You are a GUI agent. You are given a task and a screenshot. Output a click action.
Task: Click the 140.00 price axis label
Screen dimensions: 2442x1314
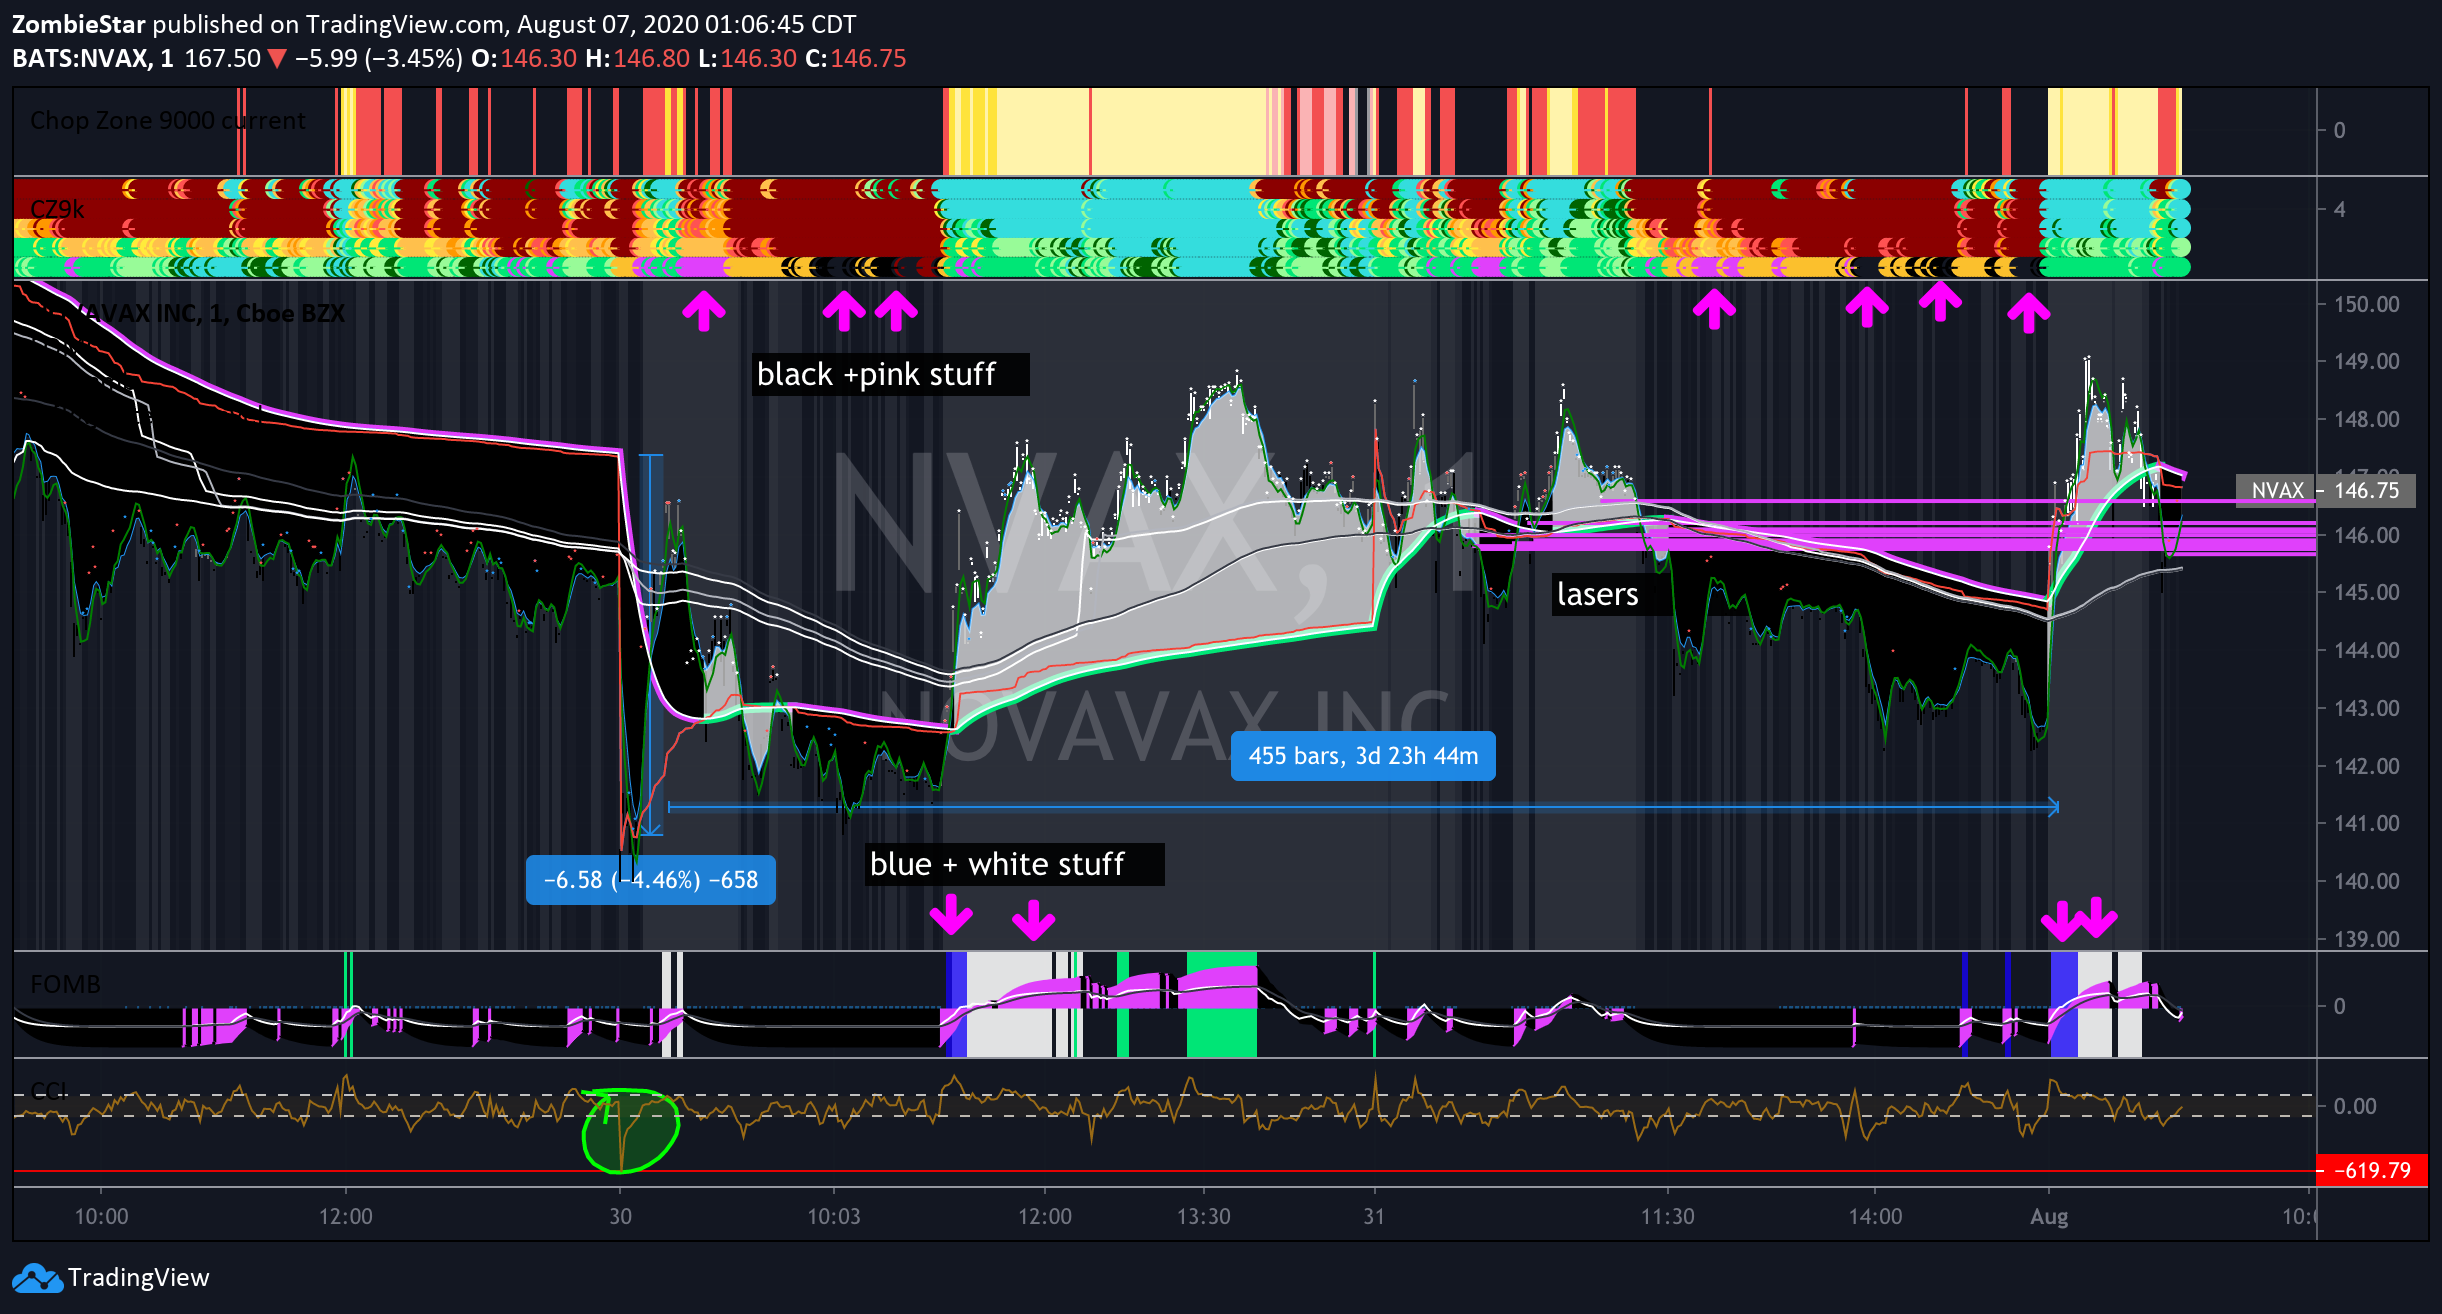pyautogui.click(x=2366, y=881)
